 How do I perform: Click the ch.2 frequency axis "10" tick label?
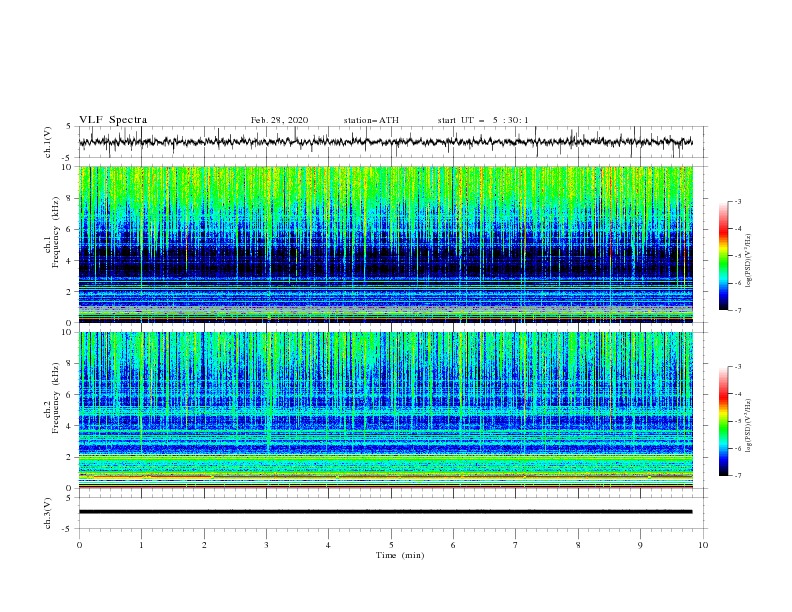pyautogui.click(x=67, y=332)
